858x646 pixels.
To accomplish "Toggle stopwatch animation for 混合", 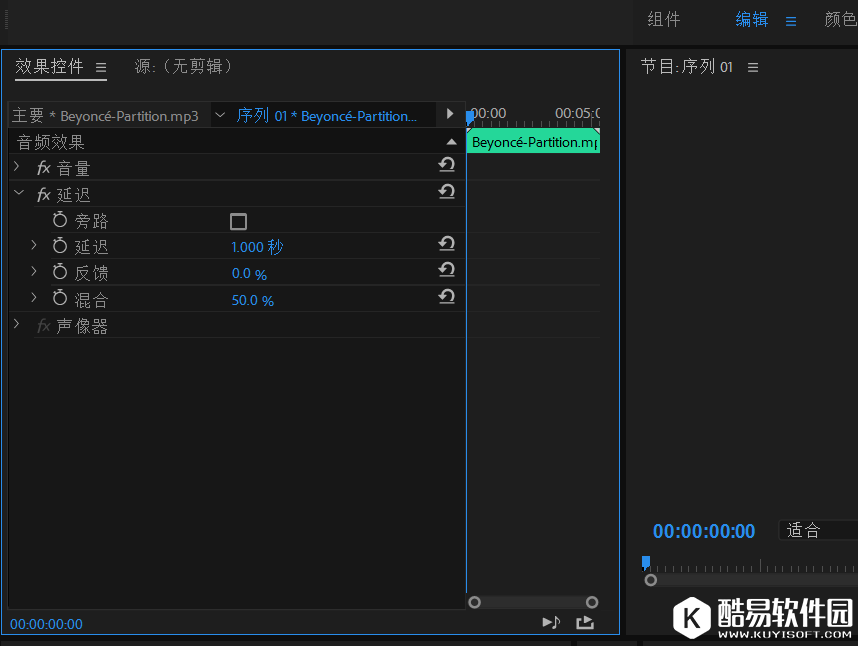I will tap(60, 299).
